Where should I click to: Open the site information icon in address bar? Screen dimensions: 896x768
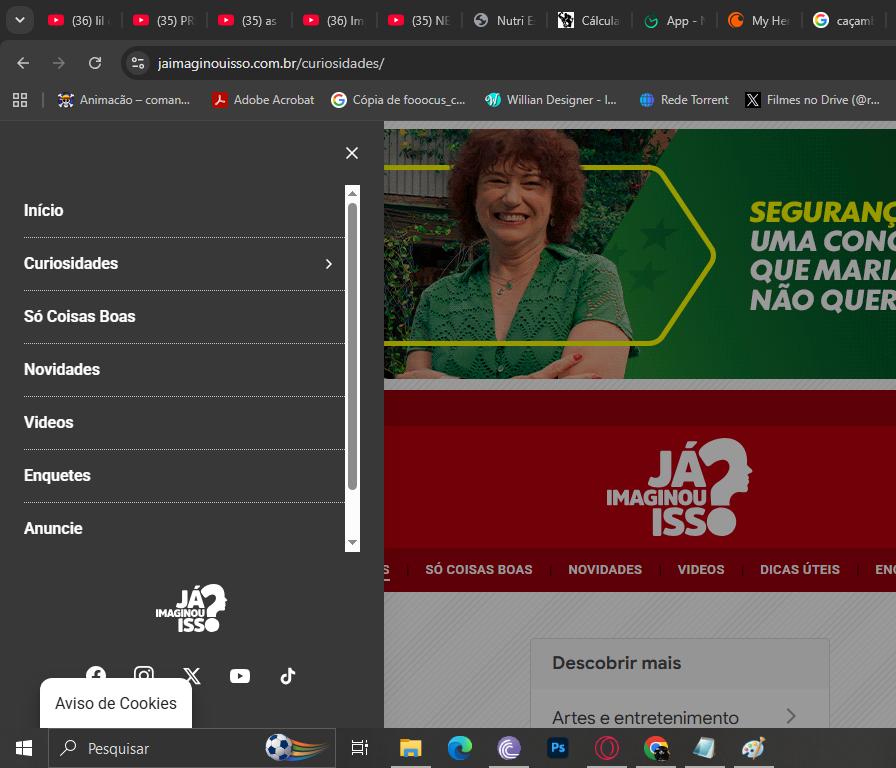138,63
